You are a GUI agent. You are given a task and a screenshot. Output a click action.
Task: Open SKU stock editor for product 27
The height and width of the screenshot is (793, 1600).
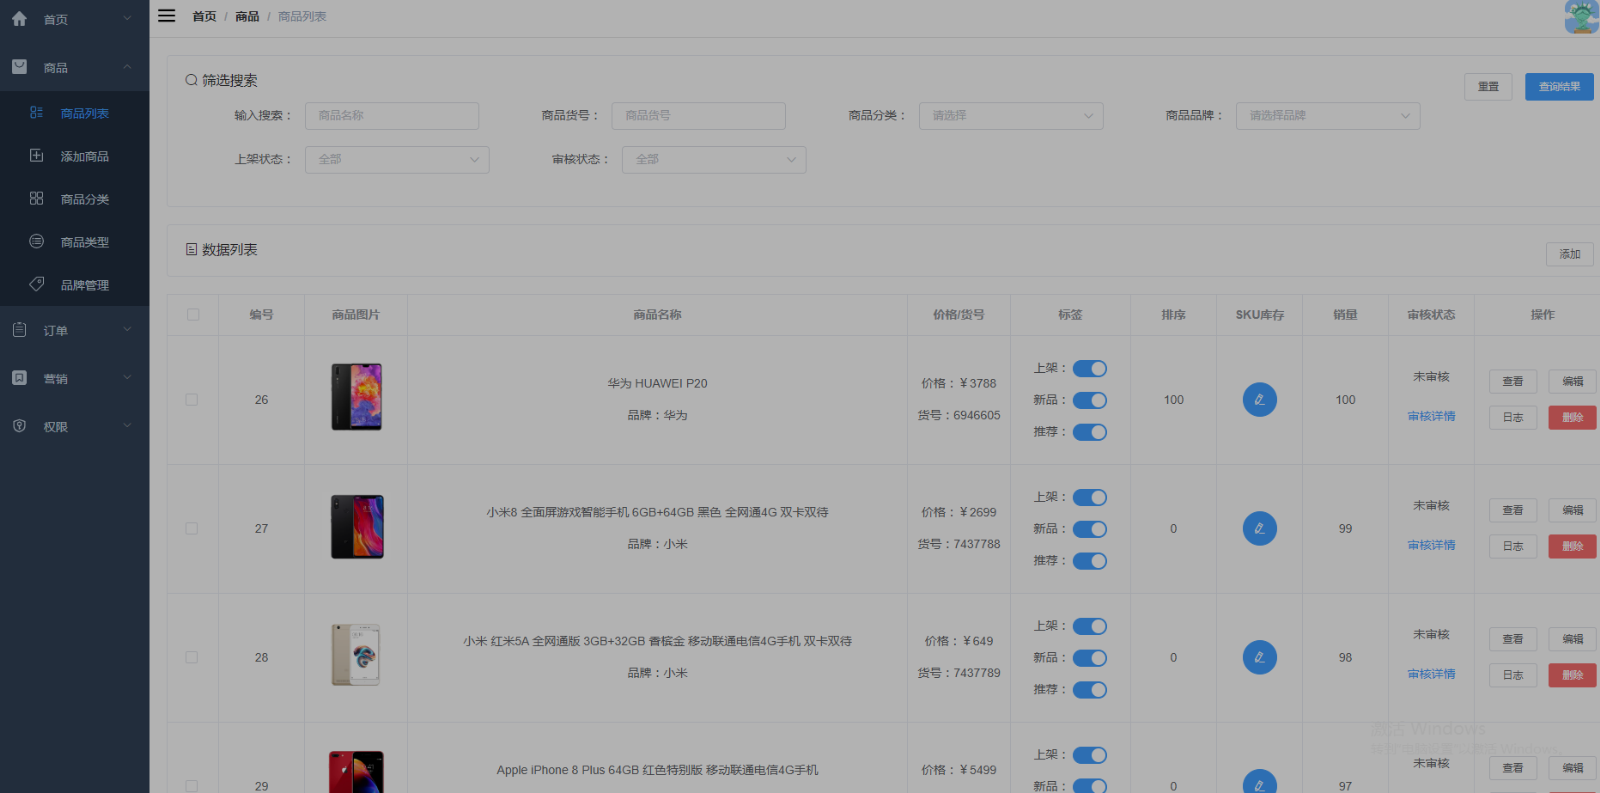pyautogui.click(x=1259, y=529)
